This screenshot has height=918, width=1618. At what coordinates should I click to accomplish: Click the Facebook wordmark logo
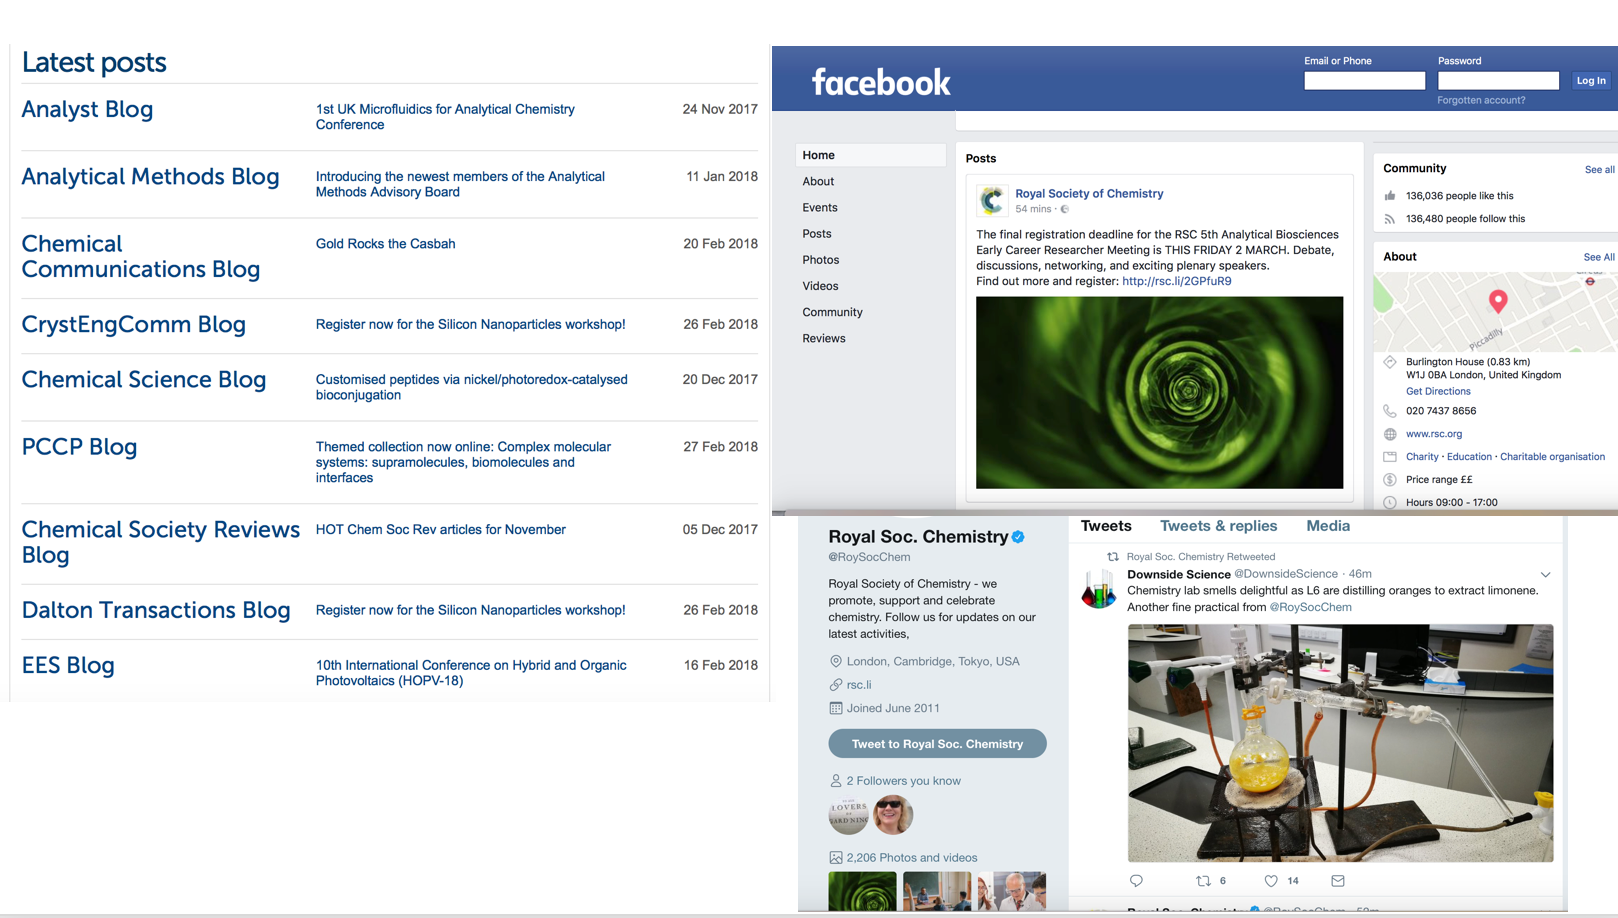point(881,81)
